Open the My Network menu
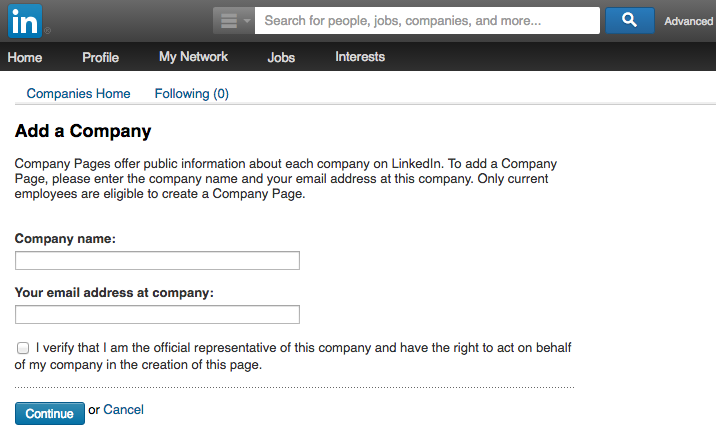Screen dimensions: 716x435 193,57
